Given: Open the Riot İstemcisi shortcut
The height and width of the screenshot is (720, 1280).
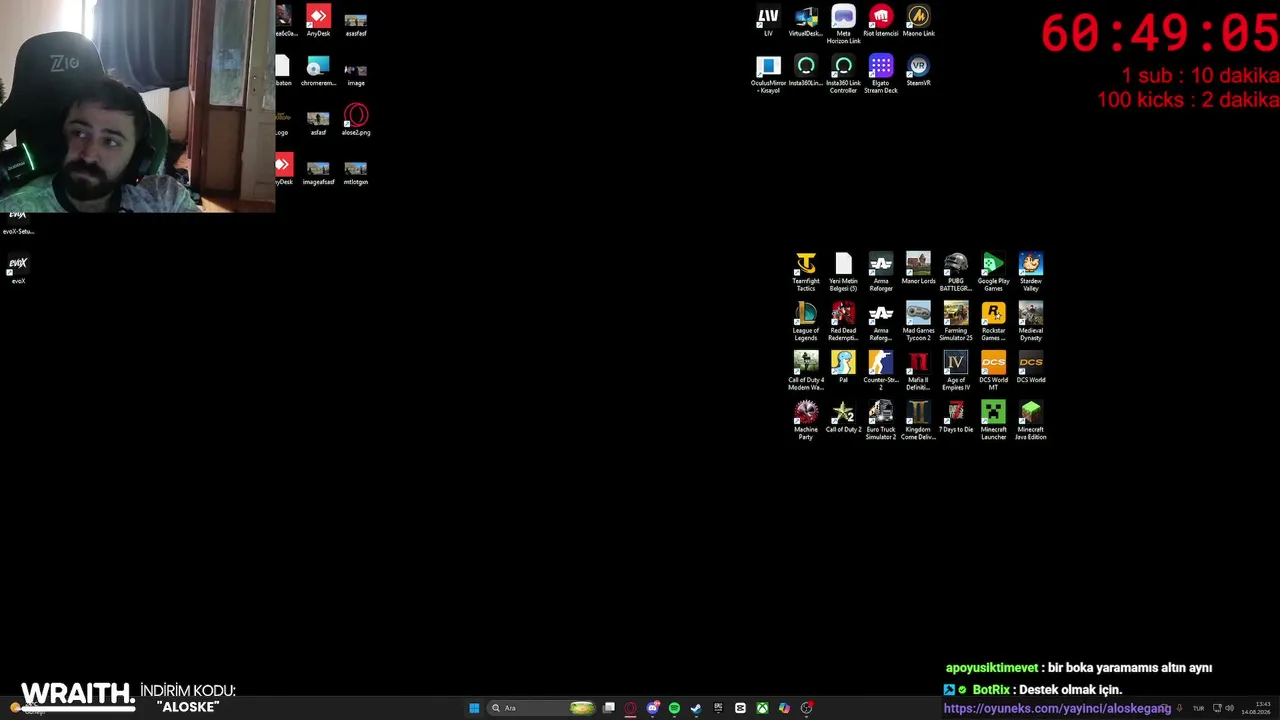Looking at the screenshot, I should [881, 21].
